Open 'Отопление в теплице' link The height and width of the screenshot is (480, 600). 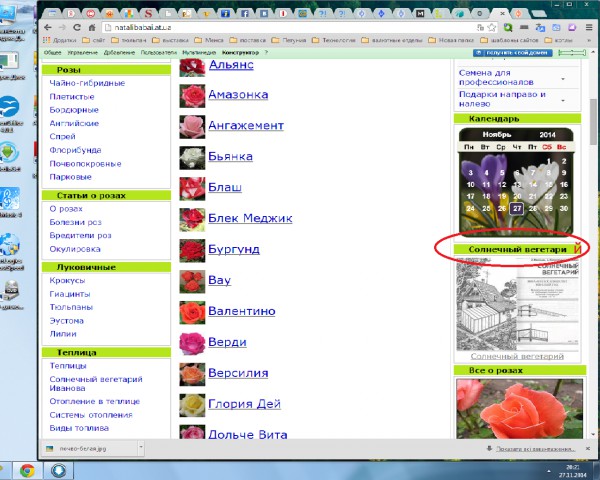95,401
